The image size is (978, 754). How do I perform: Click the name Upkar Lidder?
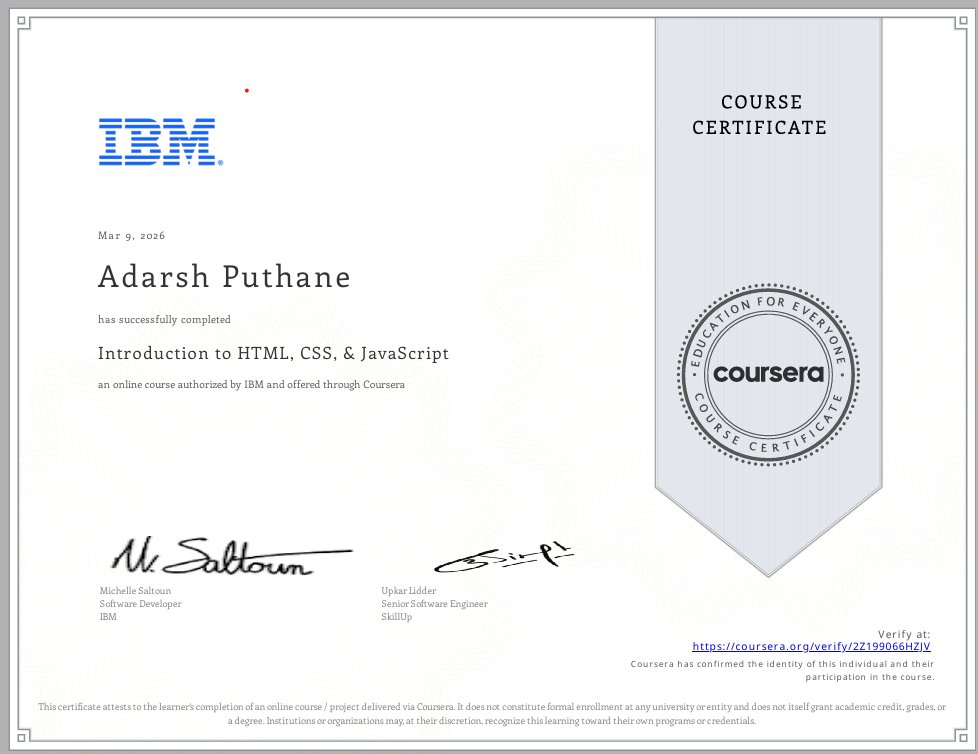(x=409, y=591)
